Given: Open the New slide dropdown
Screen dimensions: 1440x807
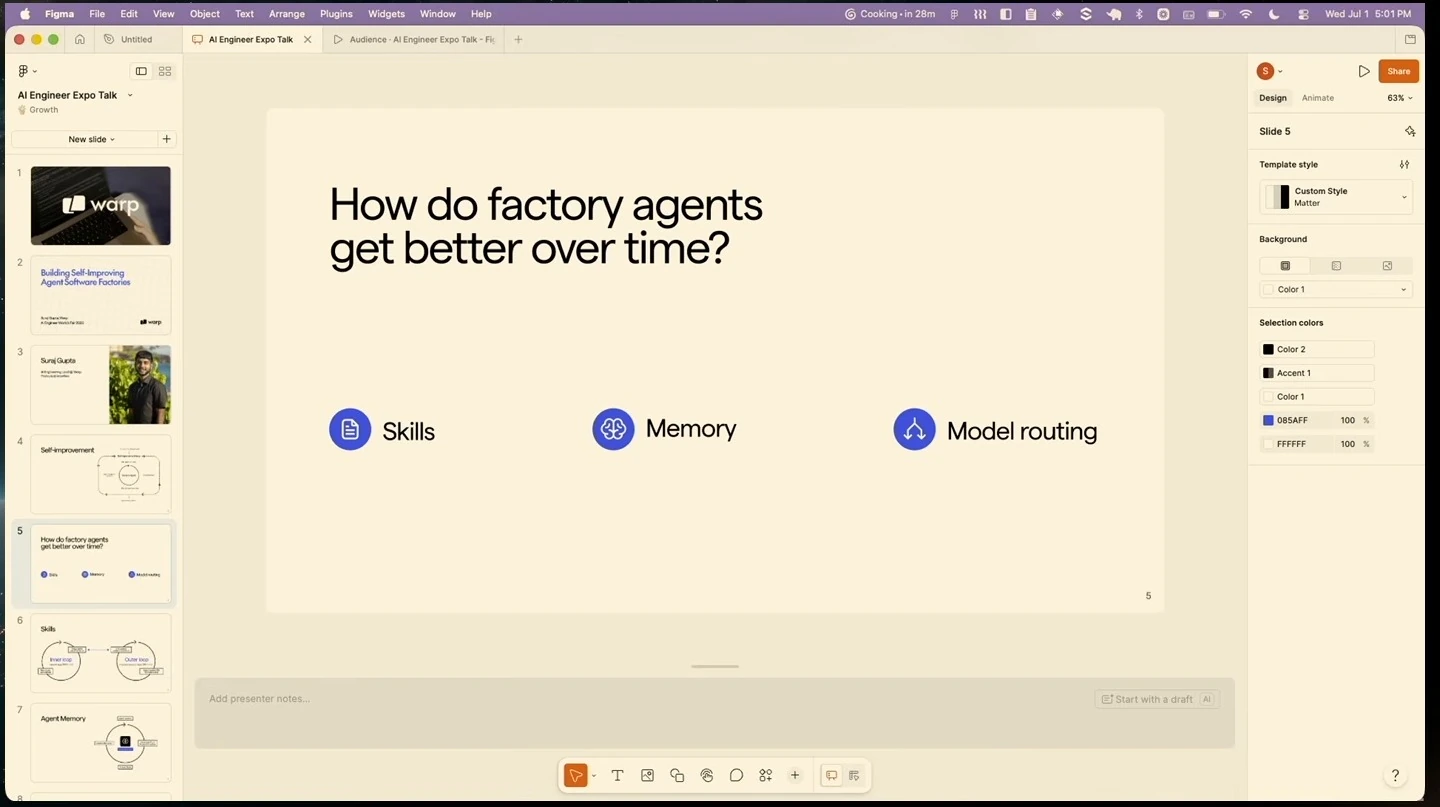Looking at the screenshot, I should (91, 139).
